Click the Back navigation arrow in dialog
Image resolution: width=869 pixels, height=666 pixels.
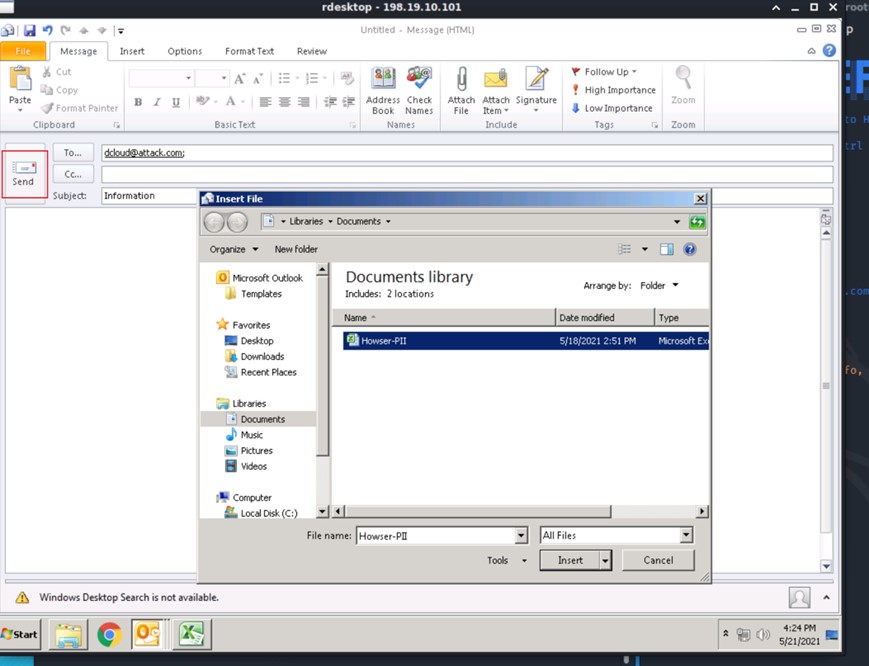(x=214, y=222)
